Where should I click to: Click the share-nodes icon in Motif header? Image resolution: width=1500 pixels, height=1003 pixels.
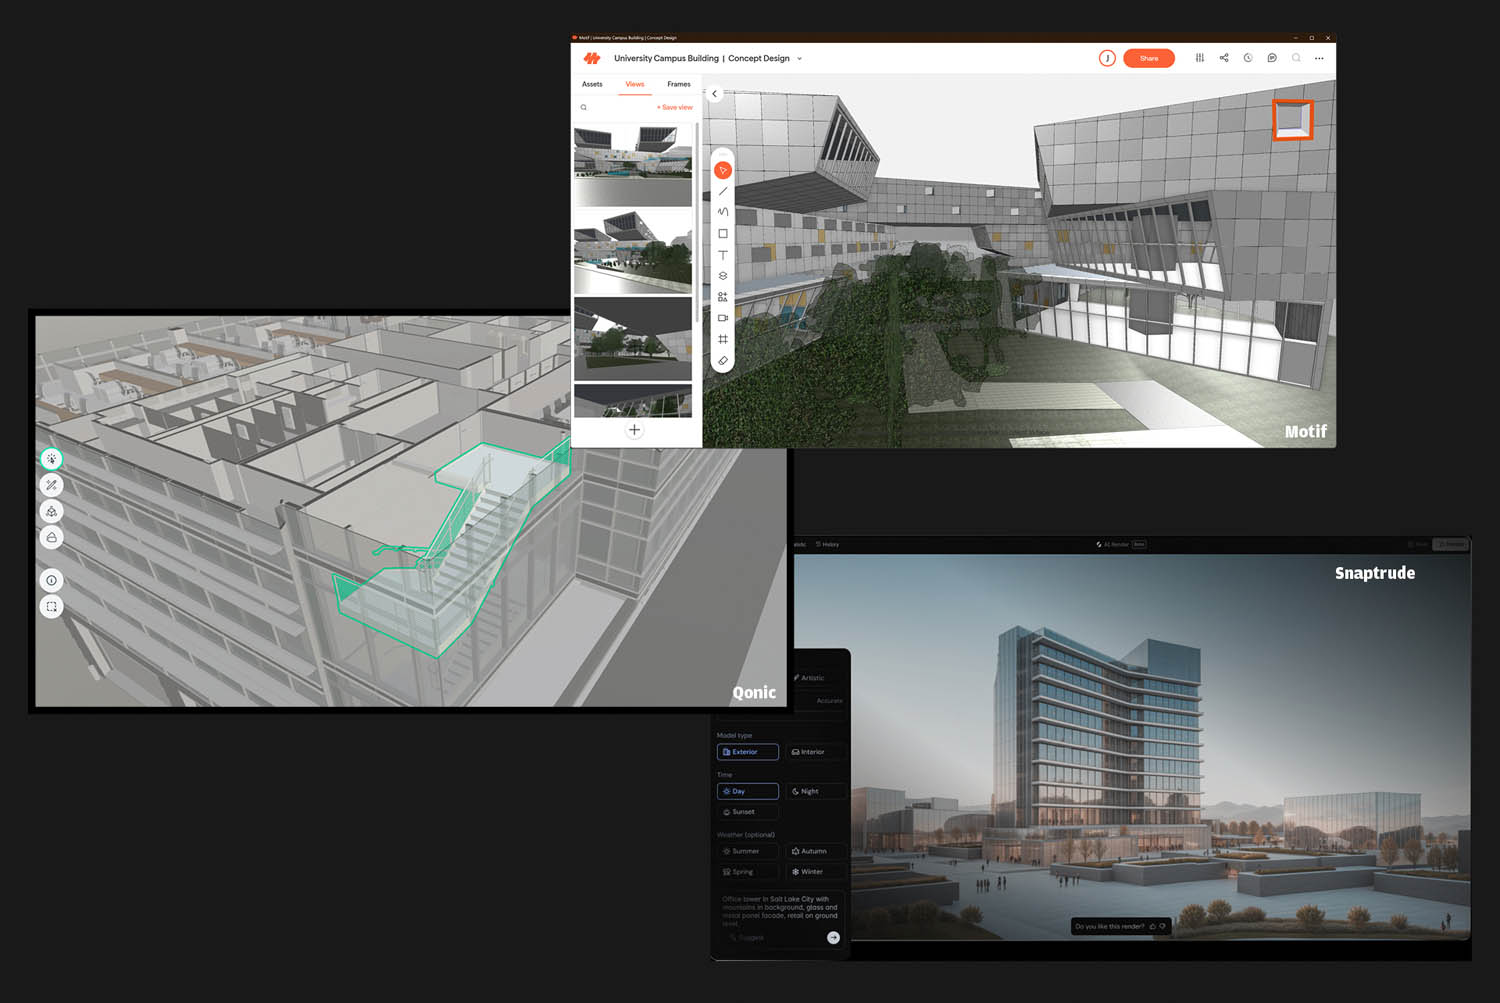[x=1224, y=58]
